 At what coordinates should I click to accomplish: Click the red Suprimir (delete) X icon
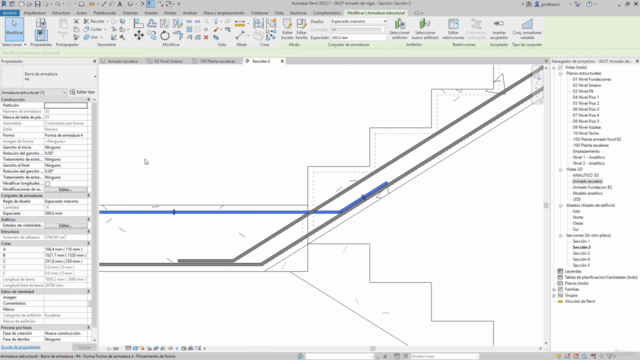pyautogui.click(x=206, y=38)
